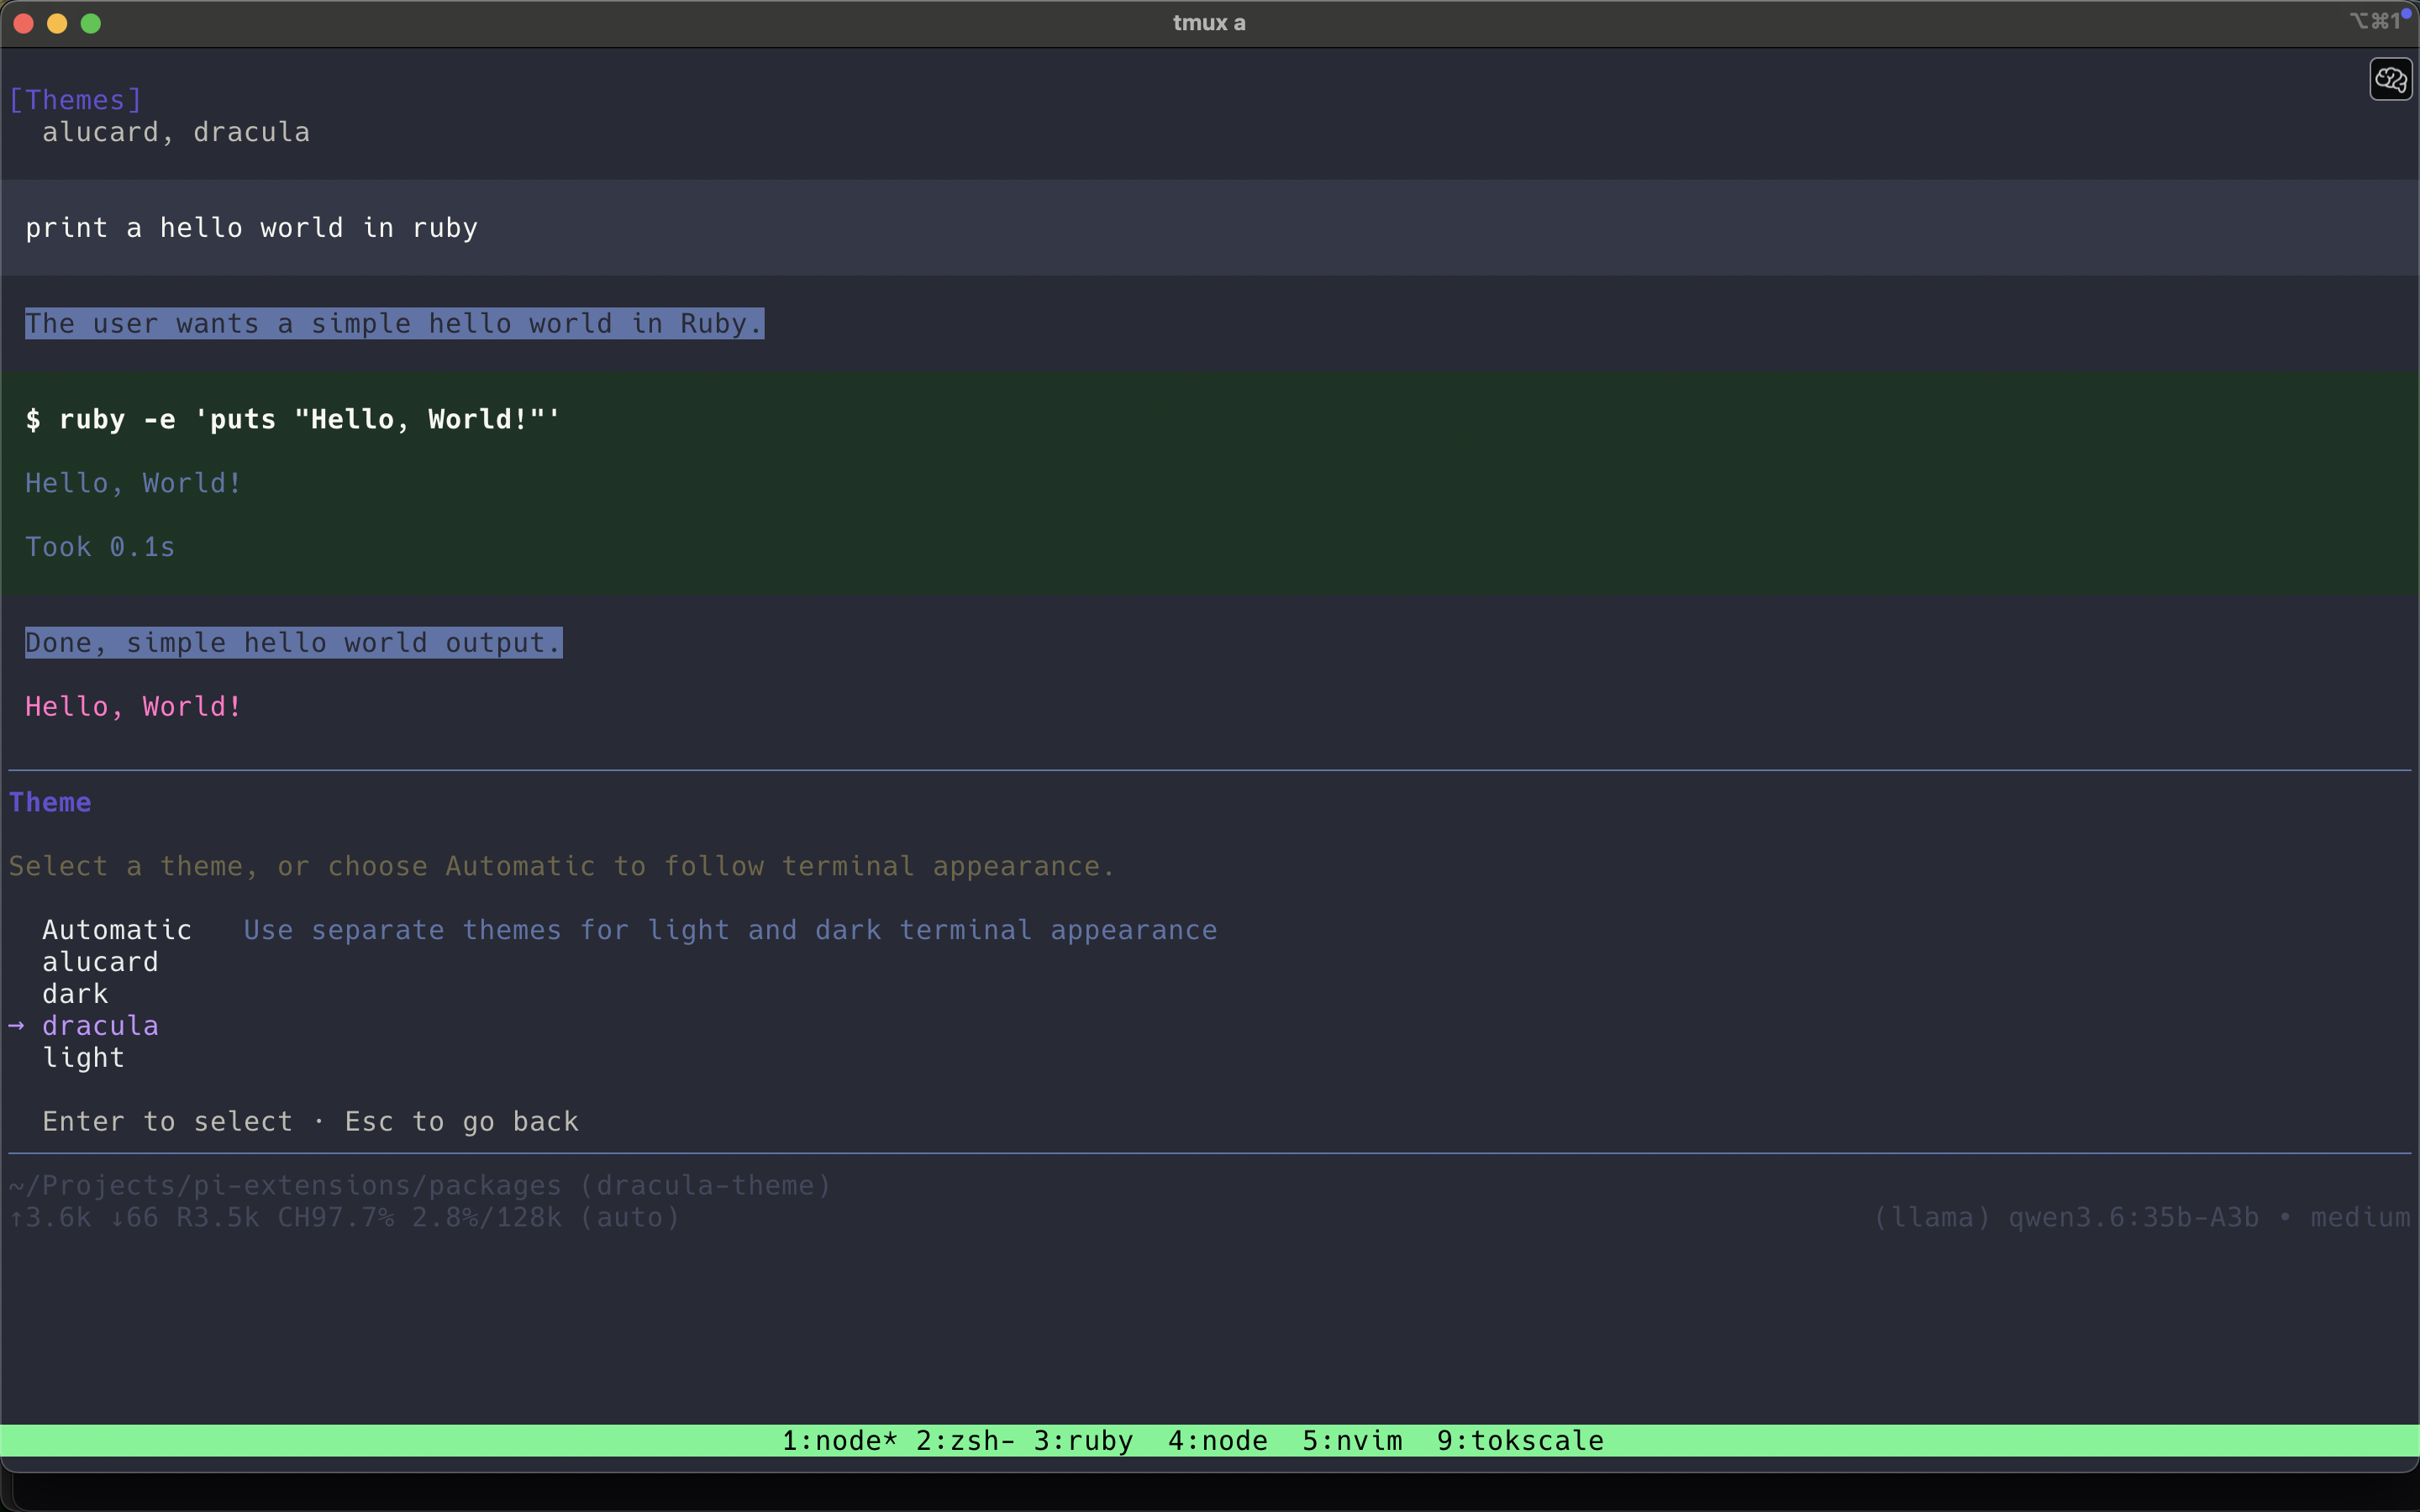The image size is (2420, 1512).
Task: Click the 'Done, simple hello world output.' text
Action: (293, 643)
